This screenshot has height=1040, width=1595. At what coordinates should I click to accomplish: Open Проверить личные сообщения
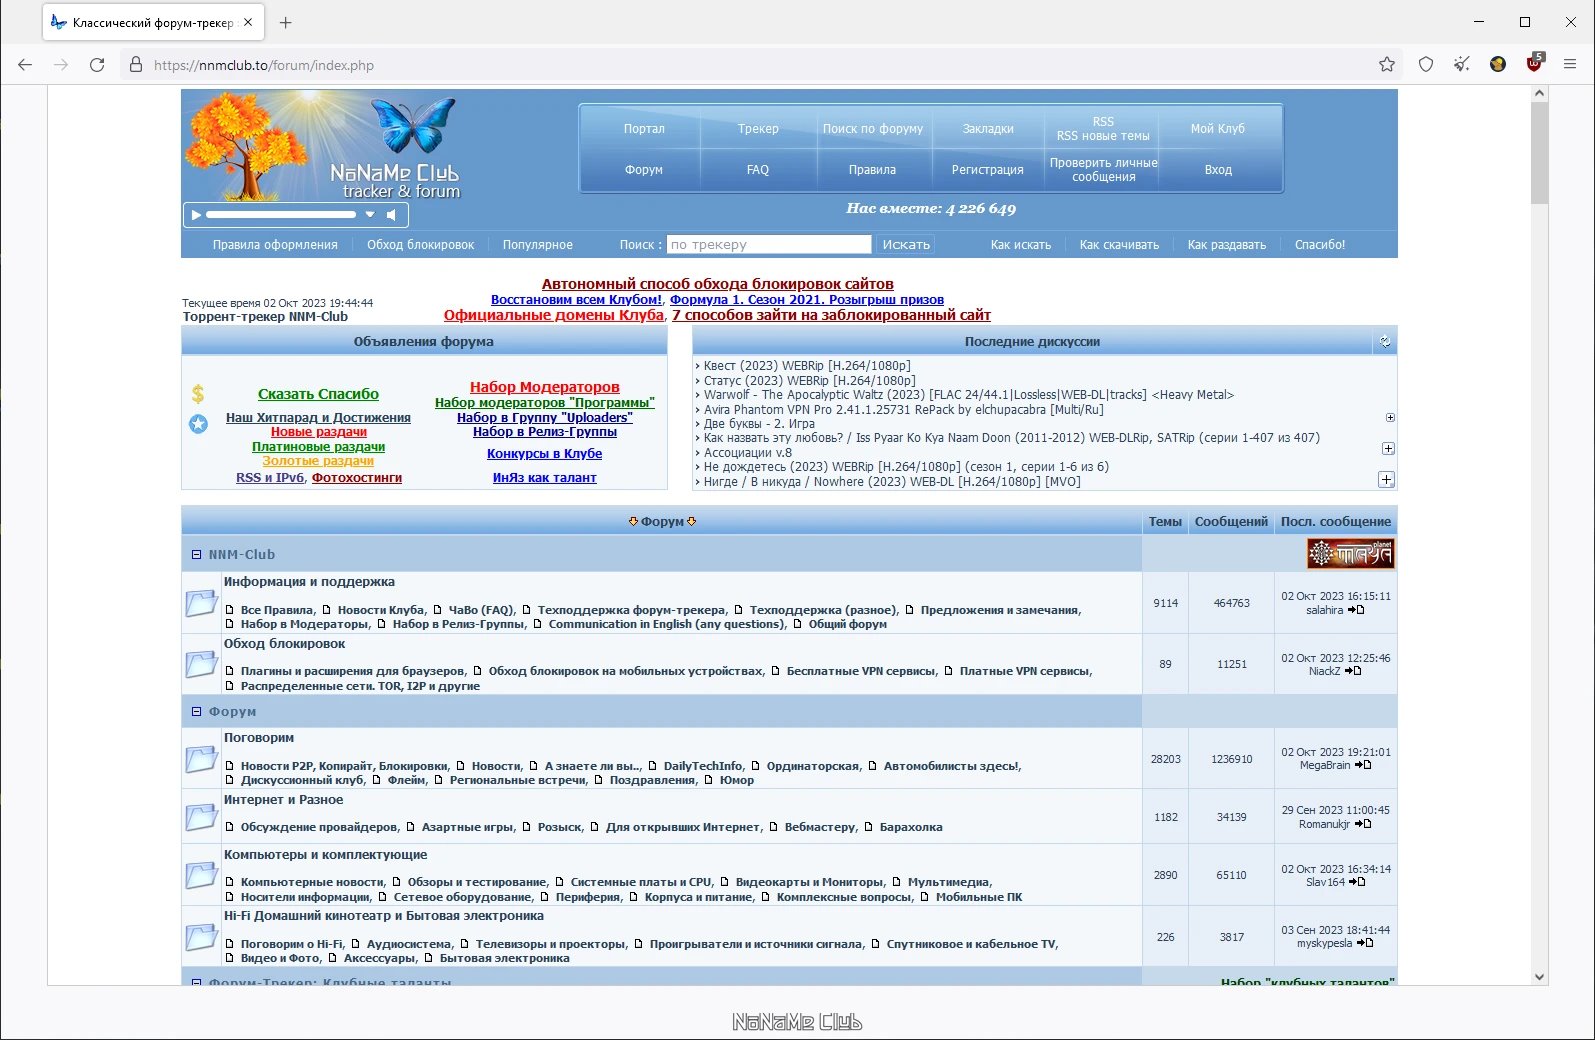tap(1104, 170)
